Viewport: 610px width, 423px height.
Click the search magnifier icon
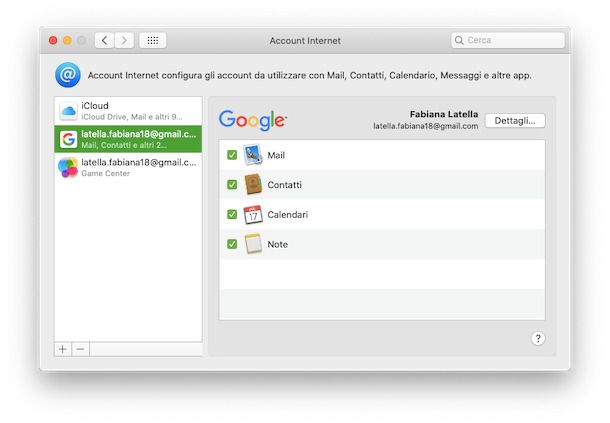[459, 40]
